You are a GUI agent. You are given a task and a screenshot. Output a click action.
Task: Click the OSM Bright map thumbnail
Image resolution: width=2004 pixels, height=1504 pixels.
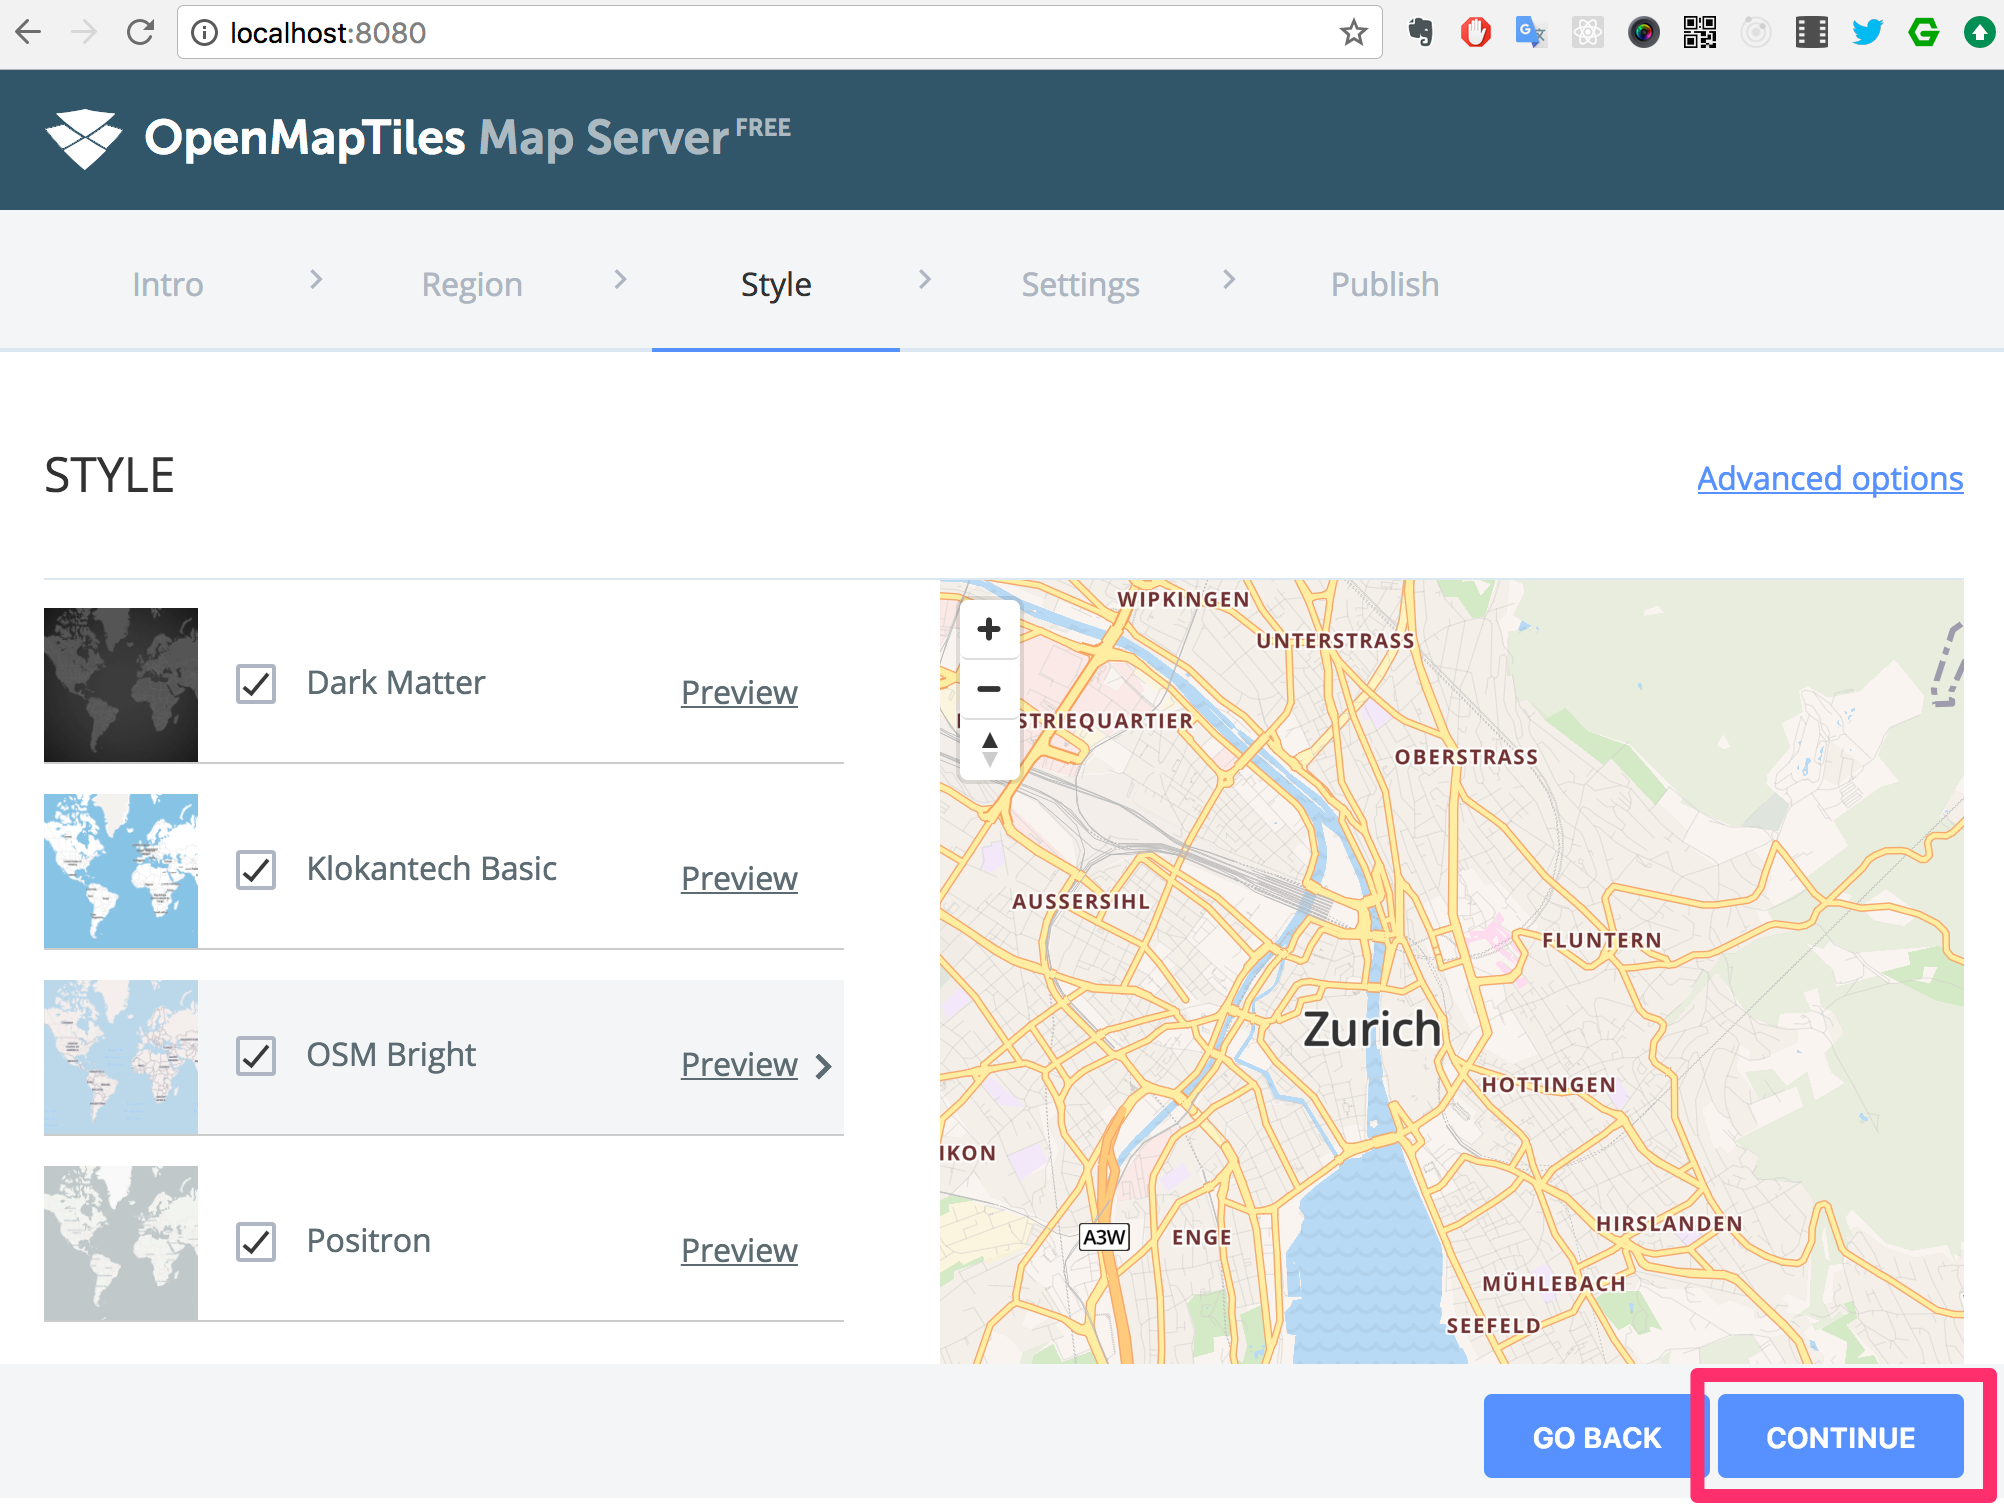tap(121, 1057)
